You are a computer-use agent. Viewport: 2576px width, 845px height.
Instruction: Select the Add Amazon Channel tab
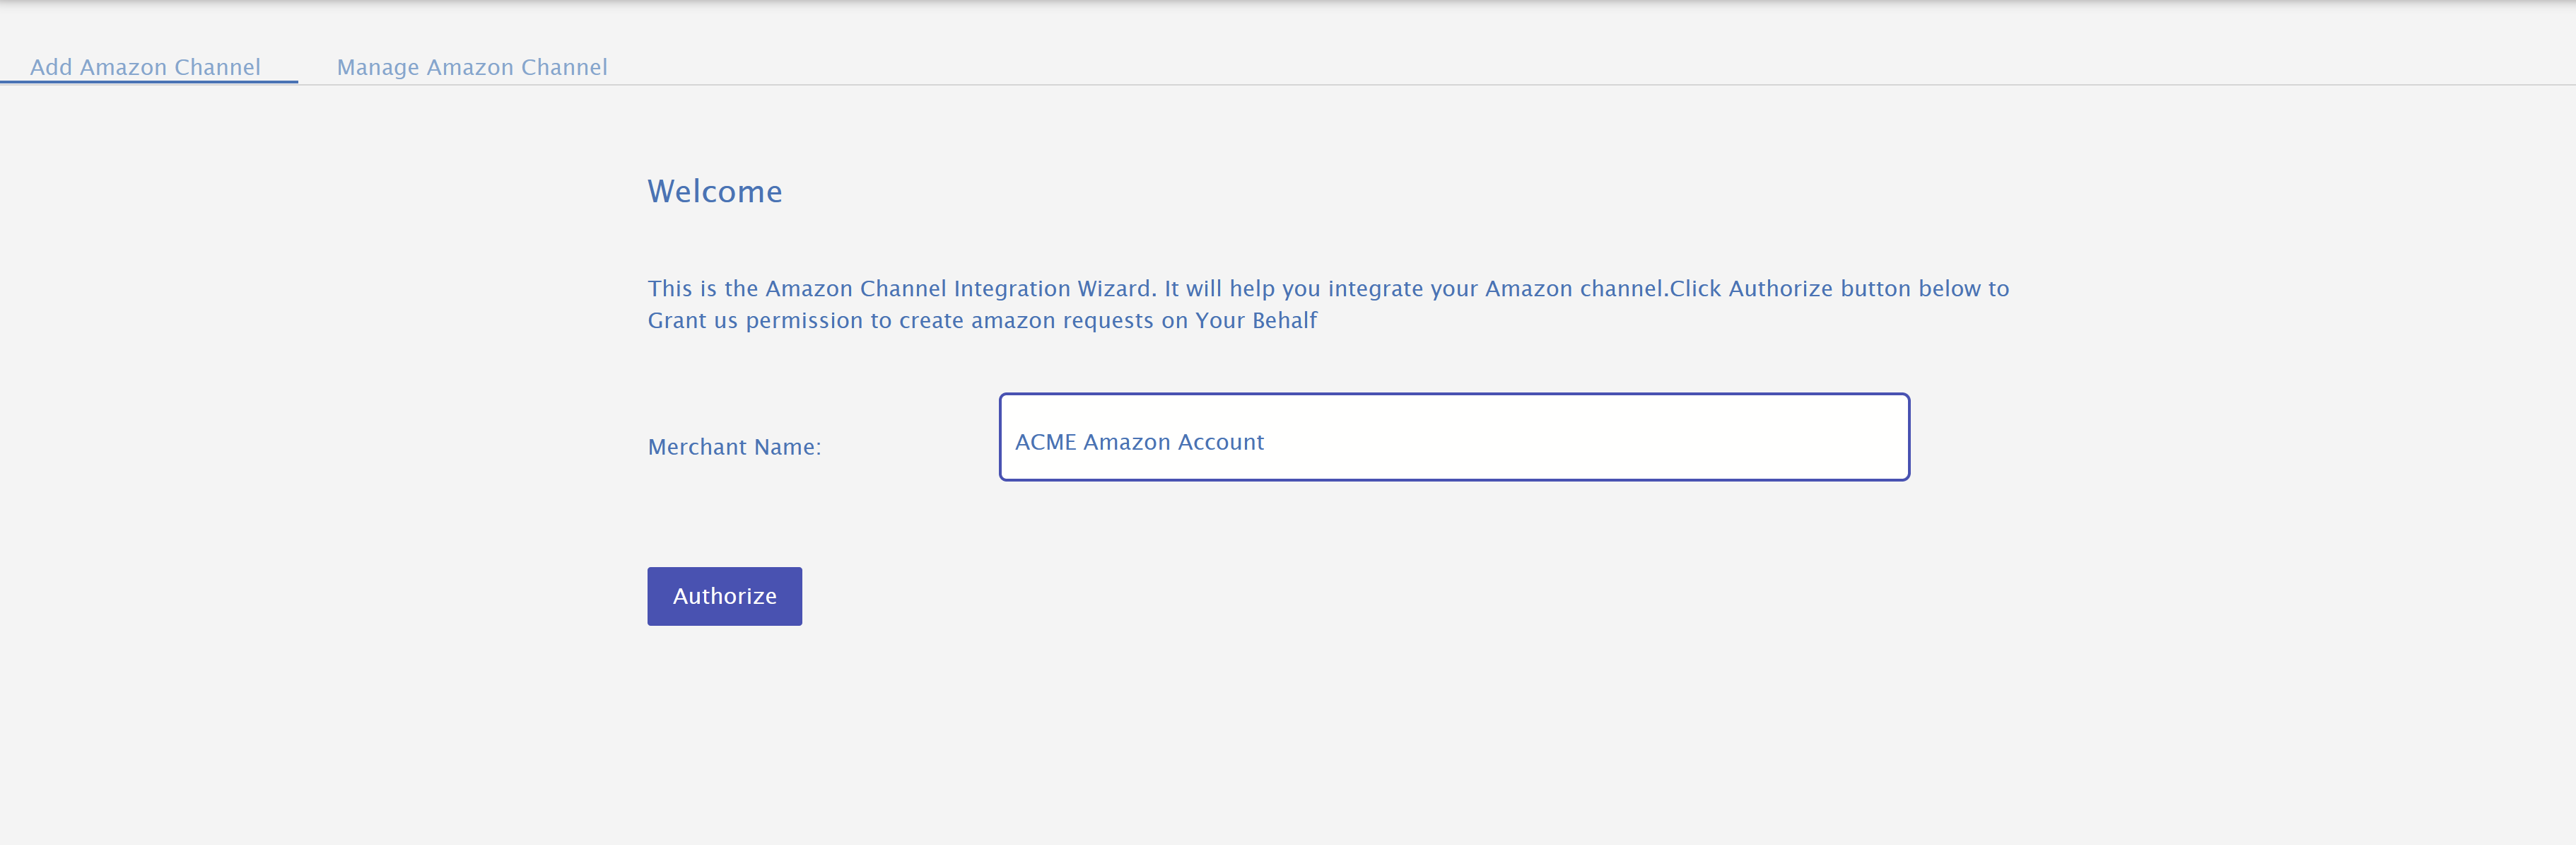145,67
